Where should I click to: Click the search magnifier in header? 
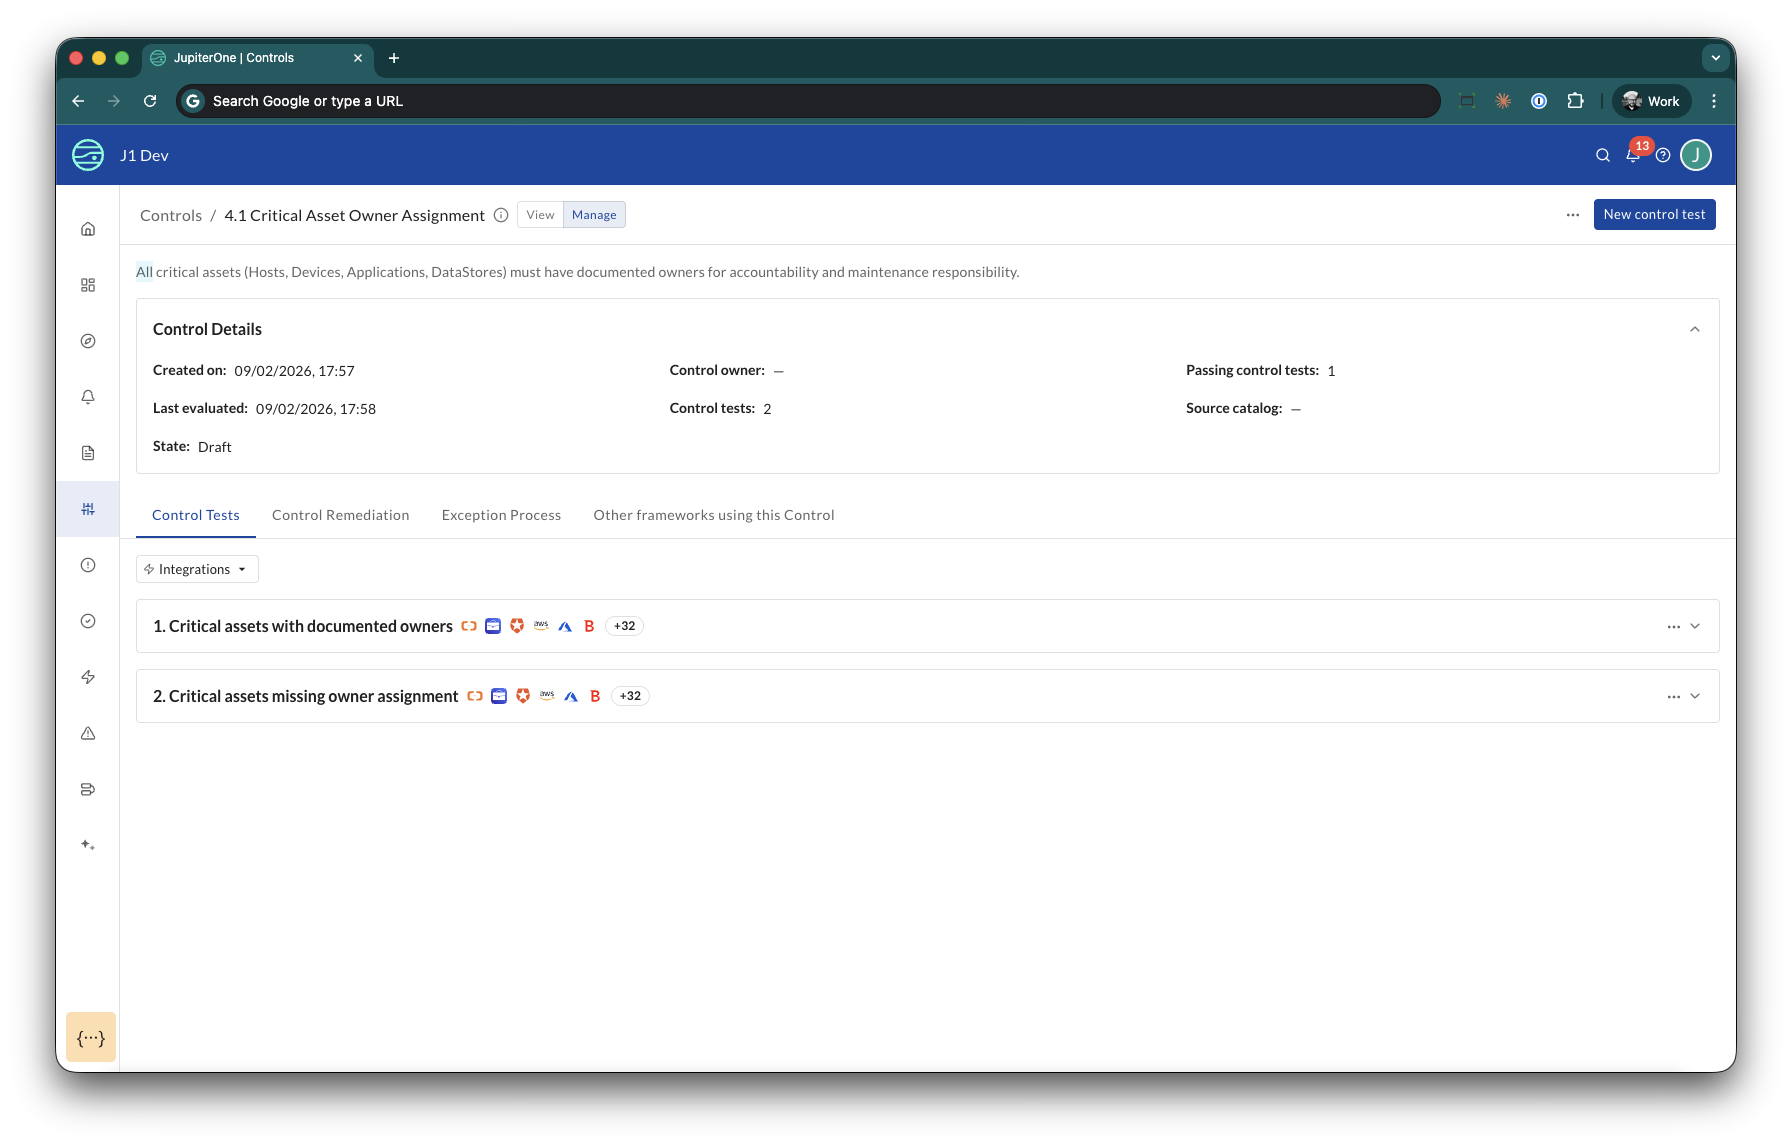pos(1603,155)
